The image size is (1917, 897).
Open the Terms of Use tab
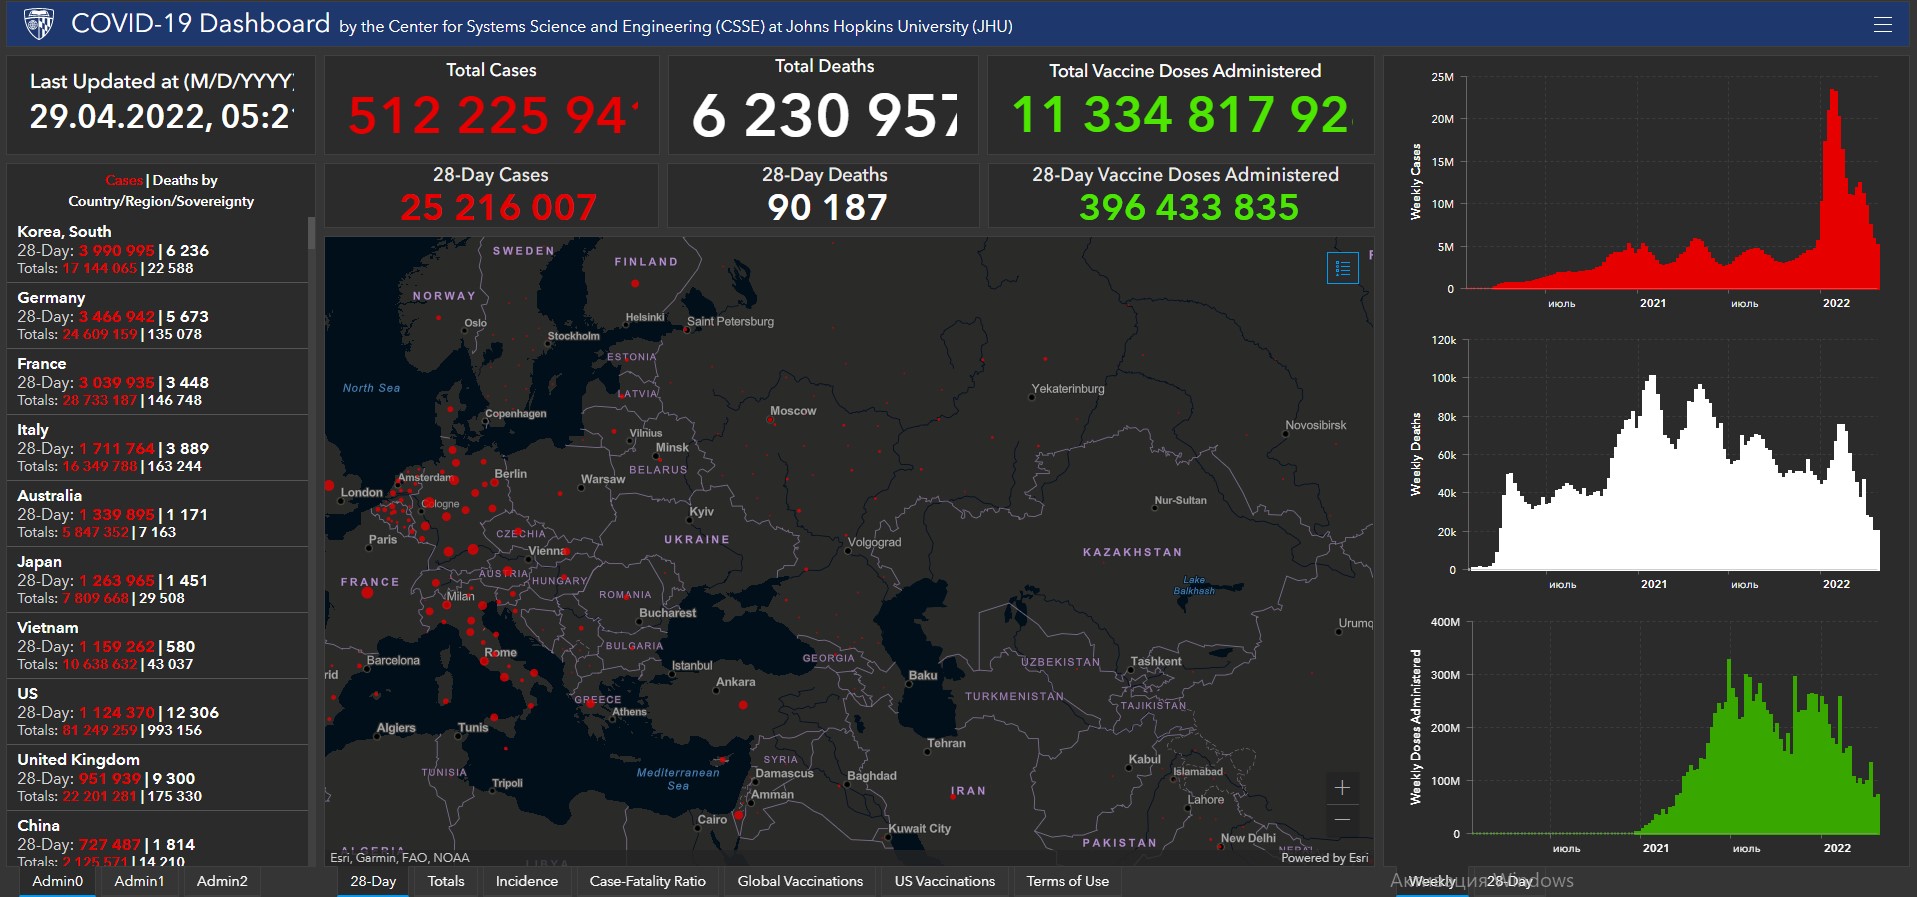pyautogui.click(x=1067, y=881)
